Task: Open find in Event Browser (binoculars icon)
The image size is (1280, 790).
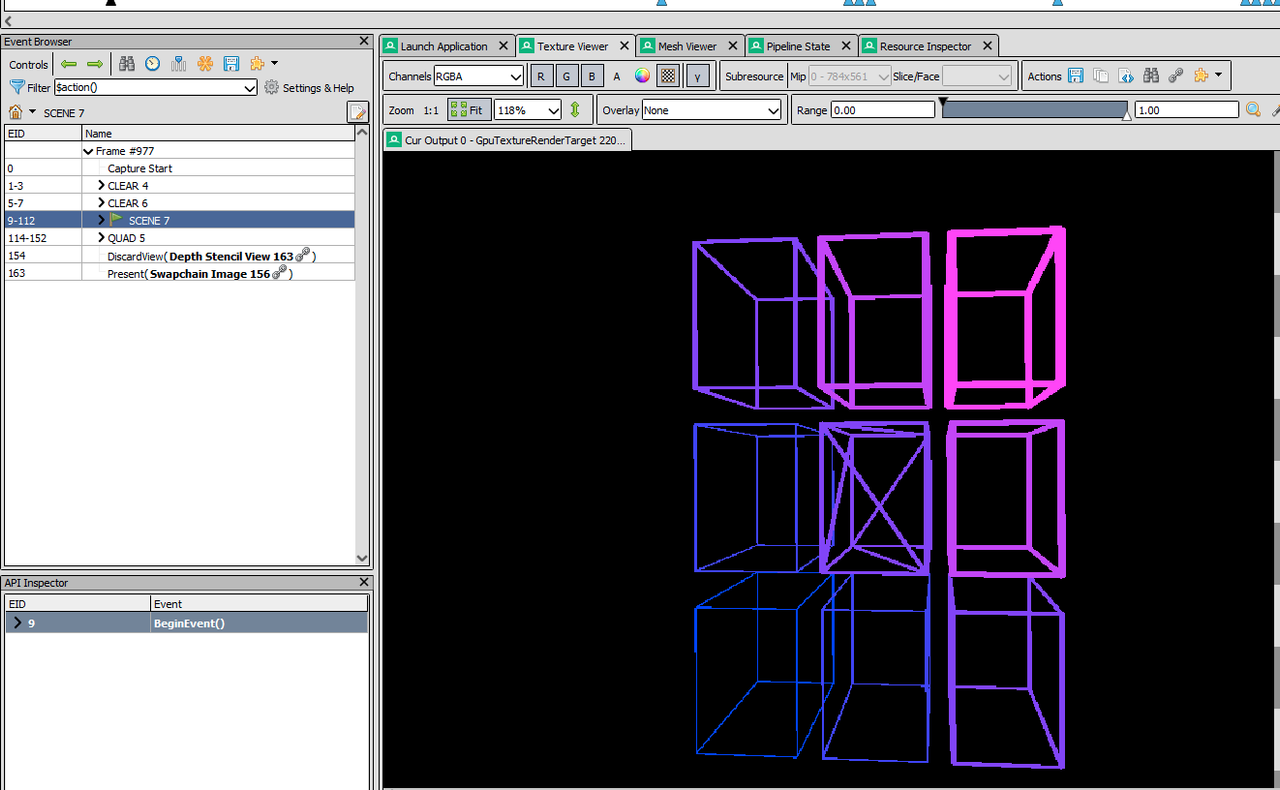Action: click(127, 64)
